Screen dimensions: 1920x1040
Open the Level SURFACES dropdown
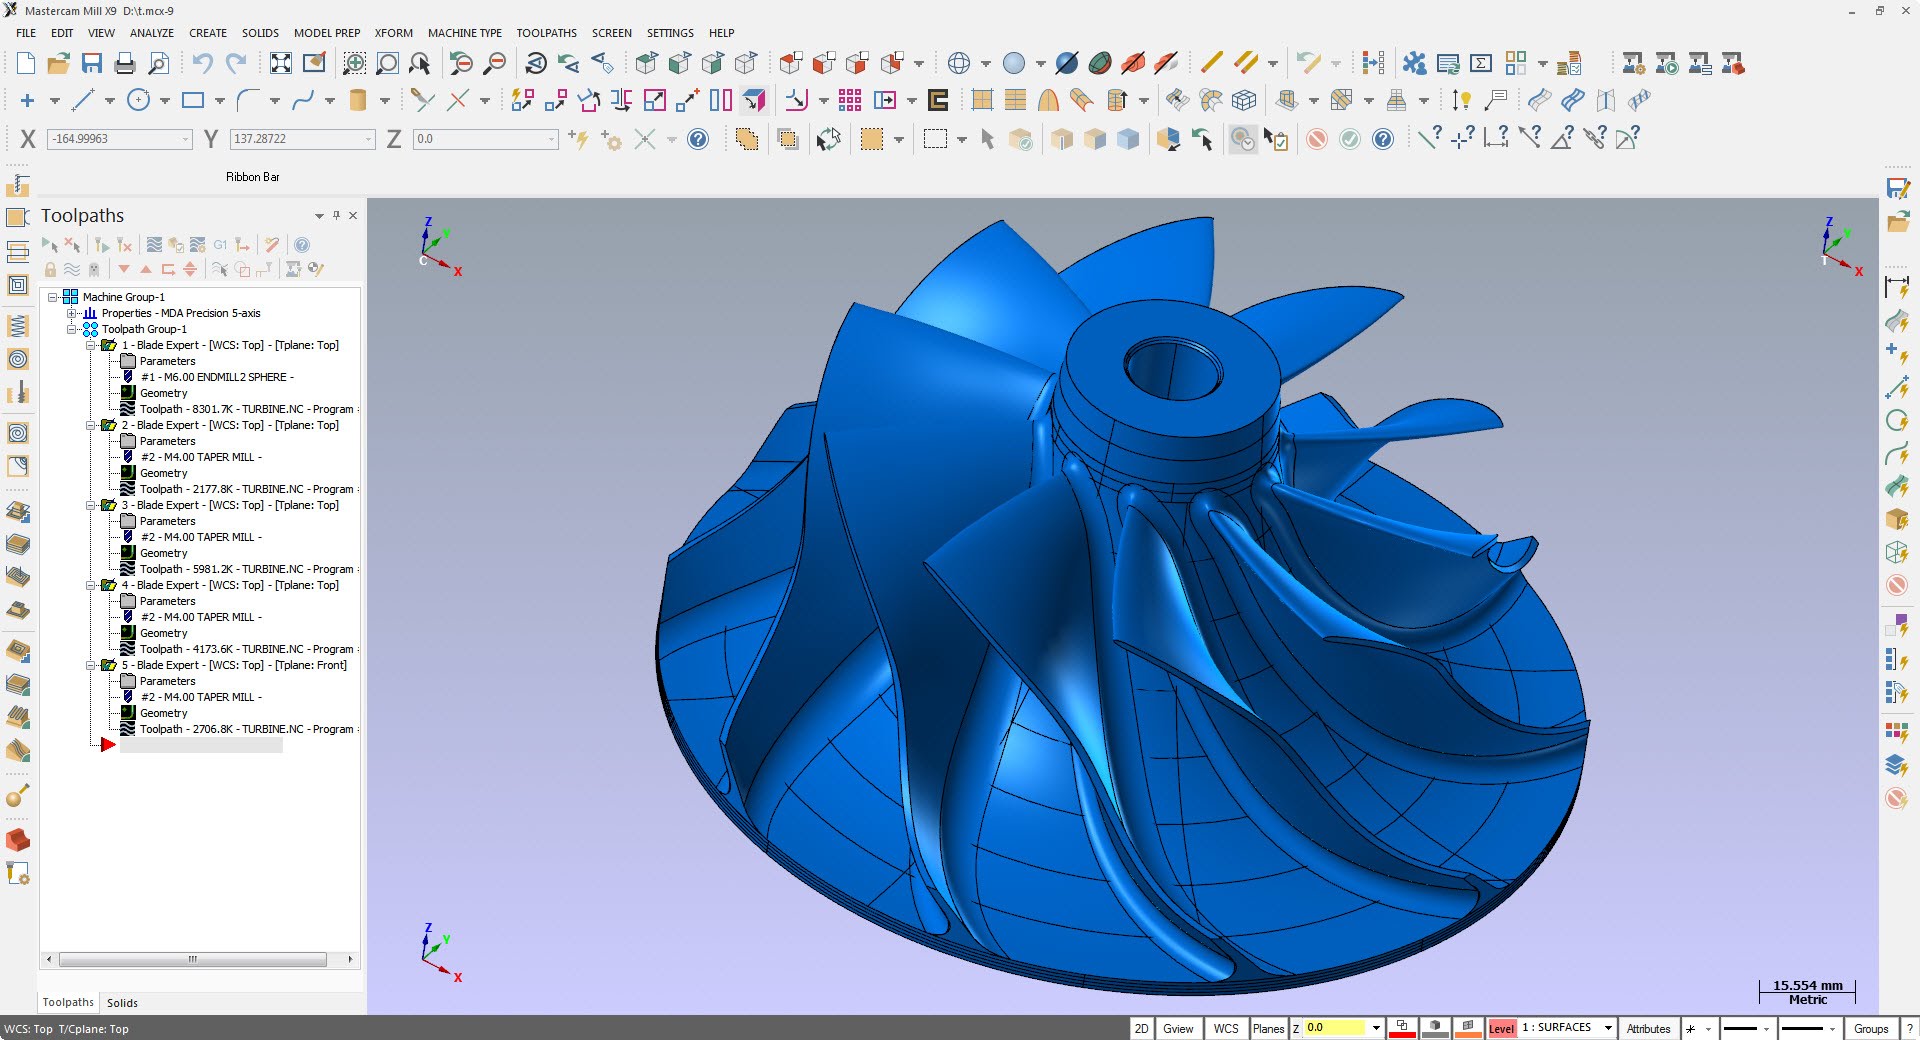click(x=1608, y=1028)
